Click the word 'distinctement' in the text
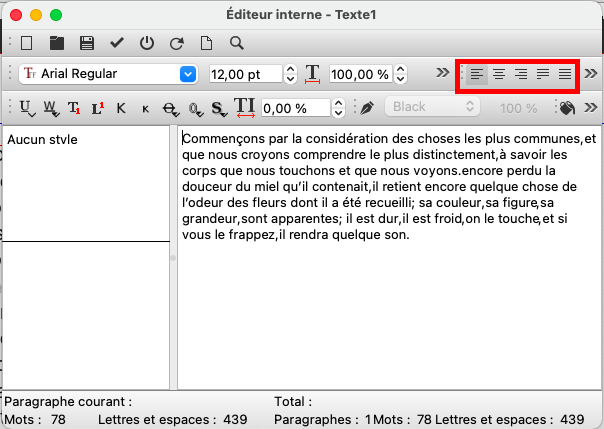The image size is (604, 429). pyautogui.click(x=454, y=155)
